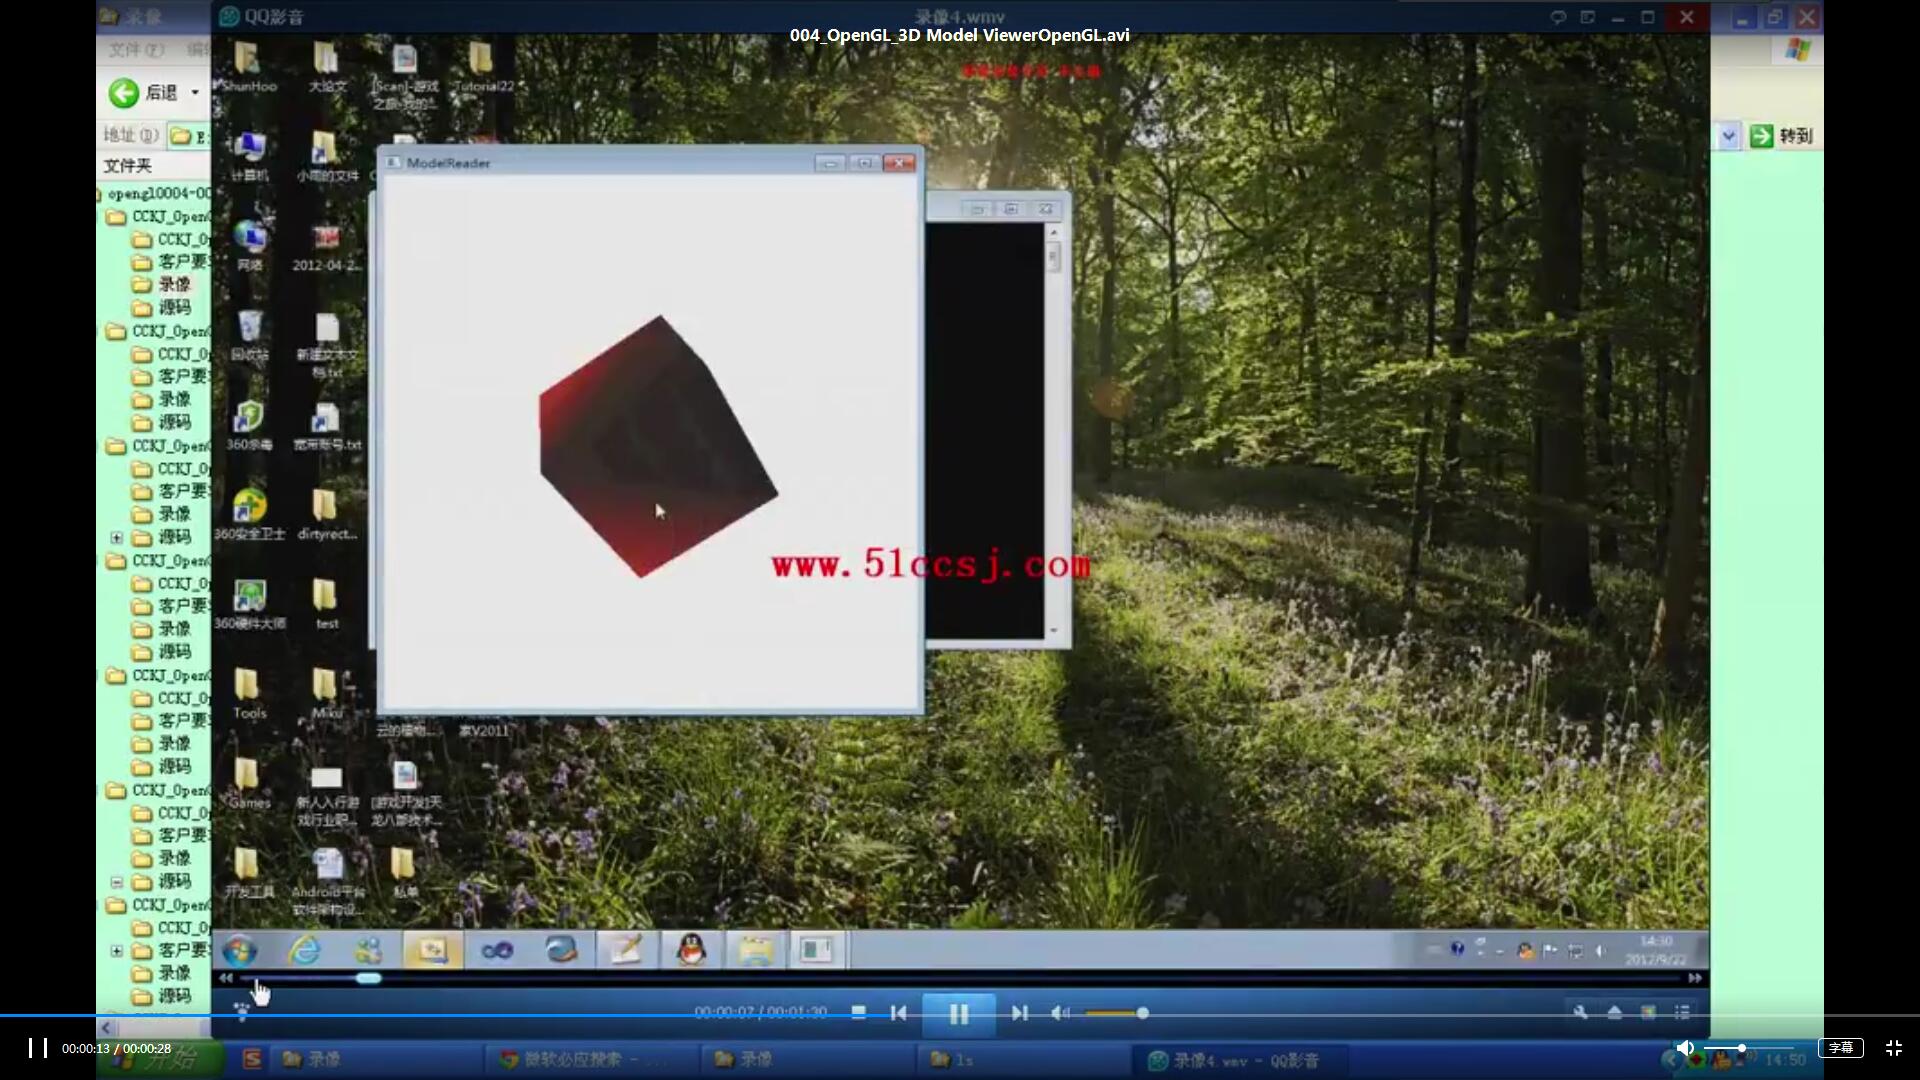Open the 网络 network desktop icon
Viewport: 1920px width, 1080px height.
click(249, 246)
